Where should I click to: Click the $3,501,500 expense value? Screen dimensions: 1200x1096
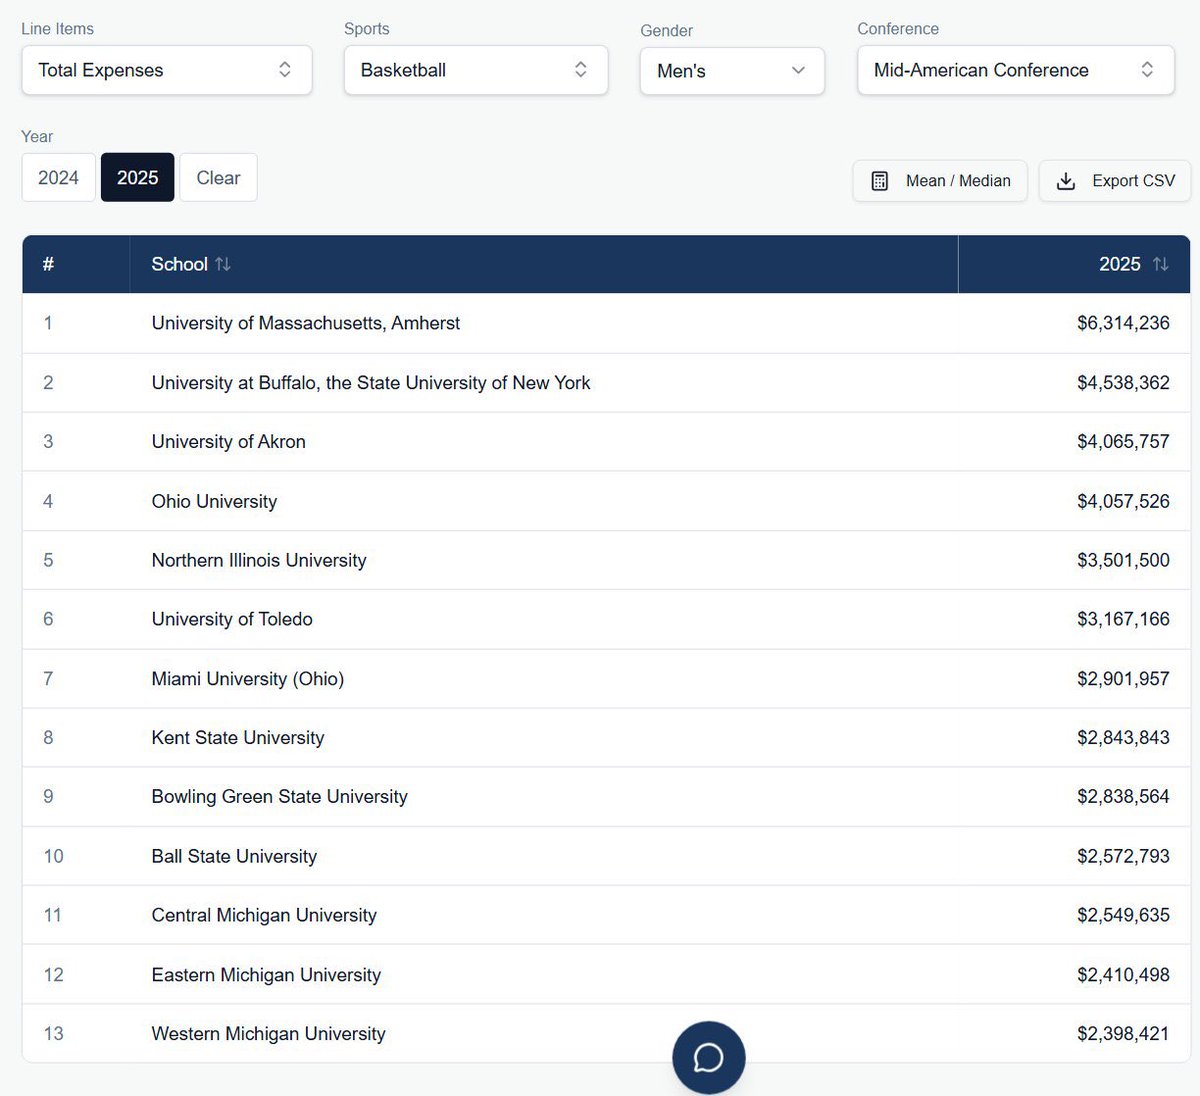coord(1123,560)
